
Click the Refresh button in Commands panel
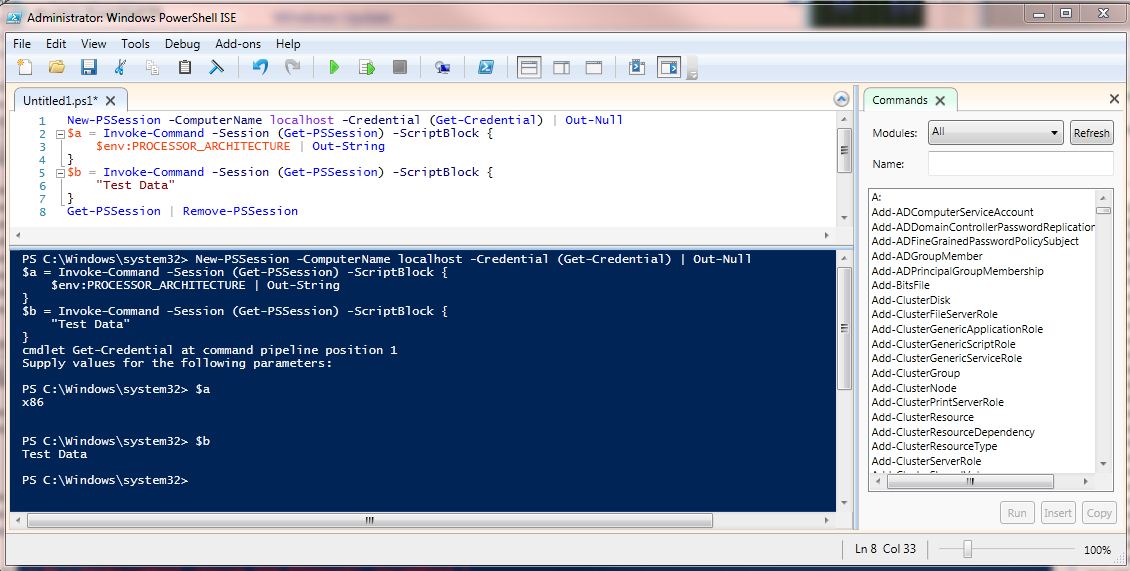[1091, 133]
